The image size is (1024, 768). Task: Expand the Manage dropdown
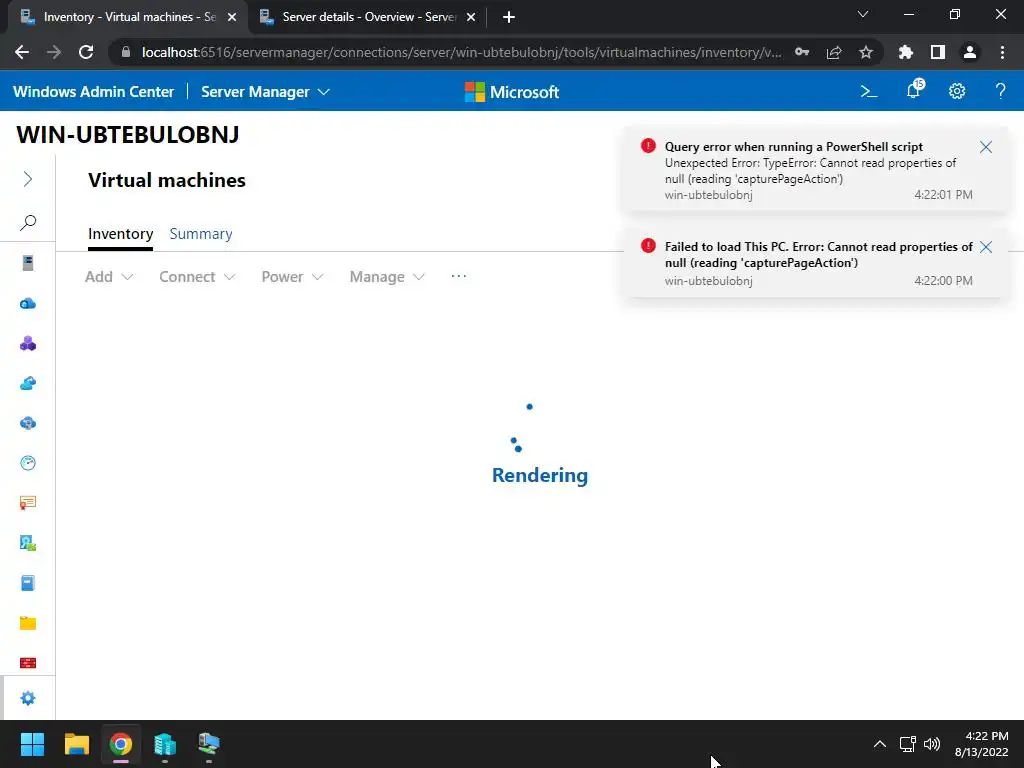click(387, 277)
